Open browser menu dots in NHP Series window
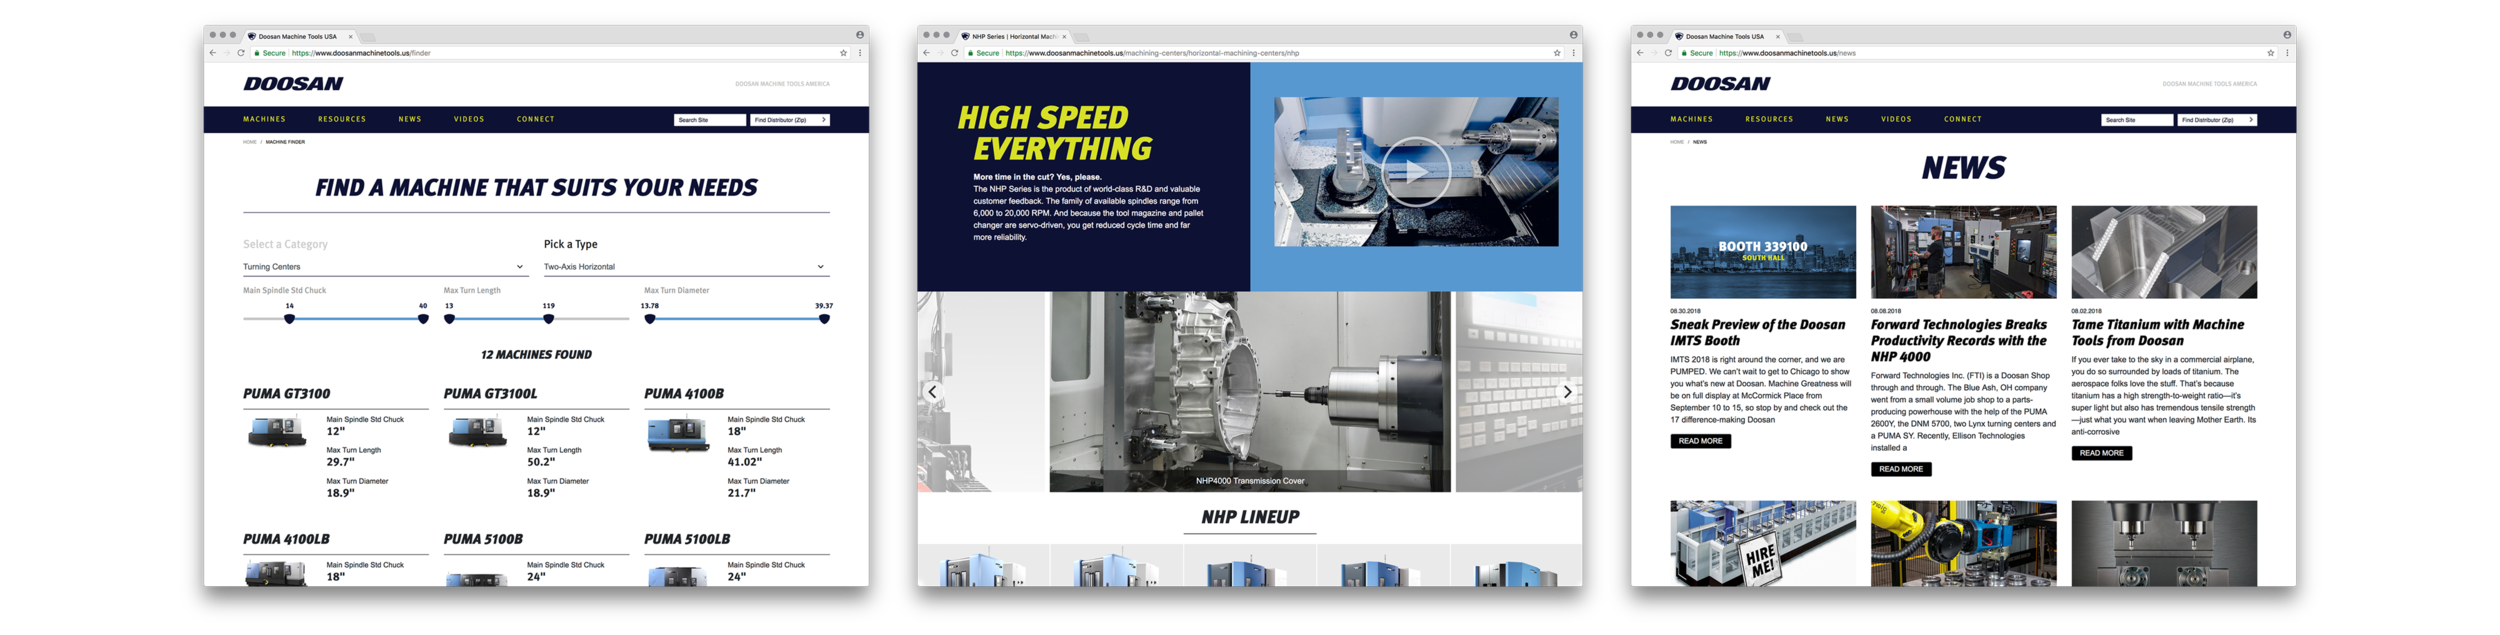2500x635 pixels. [1573, 53]
